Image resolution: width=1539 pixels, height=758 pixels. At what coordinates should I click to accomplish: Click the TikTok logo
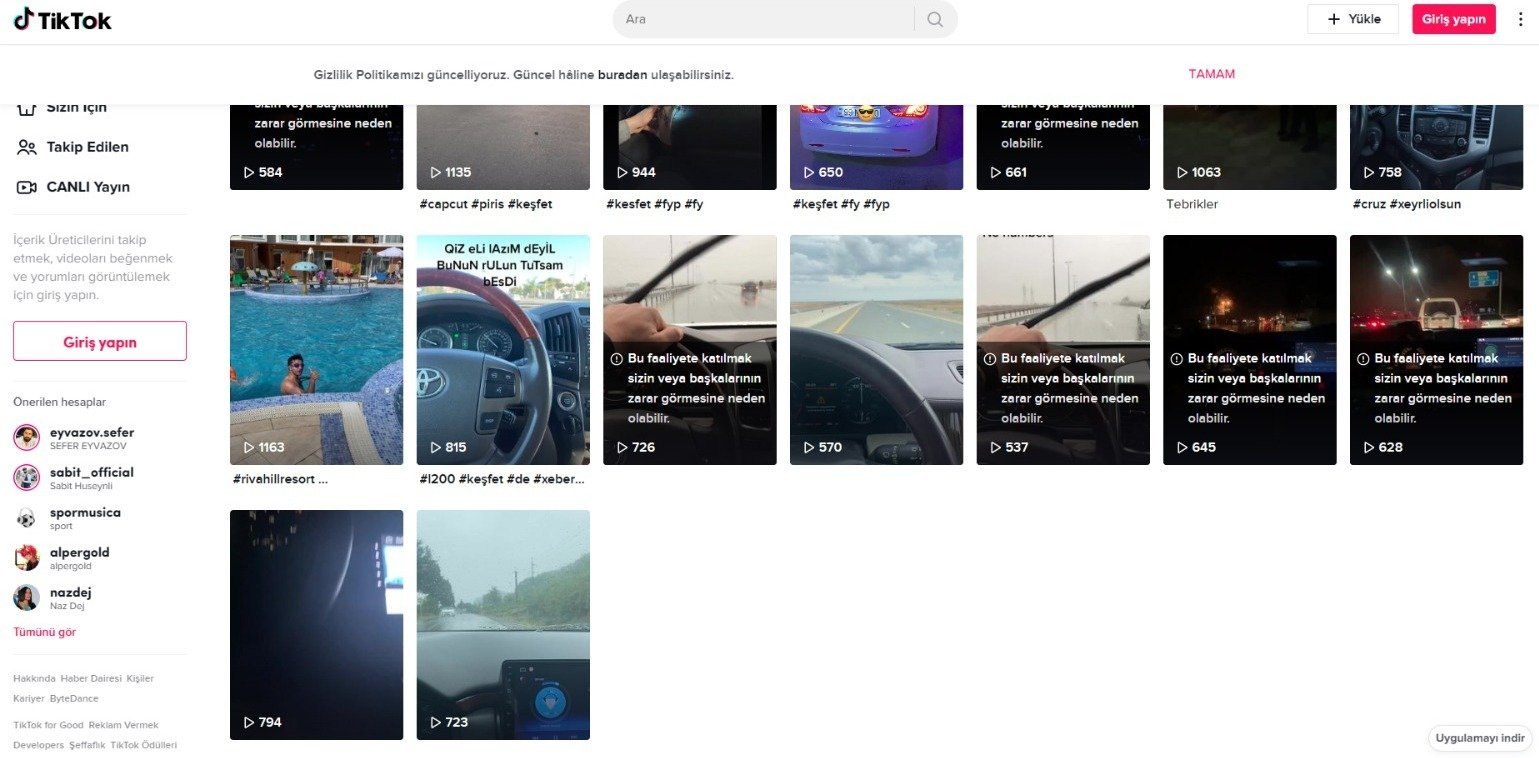coord(63,19)
